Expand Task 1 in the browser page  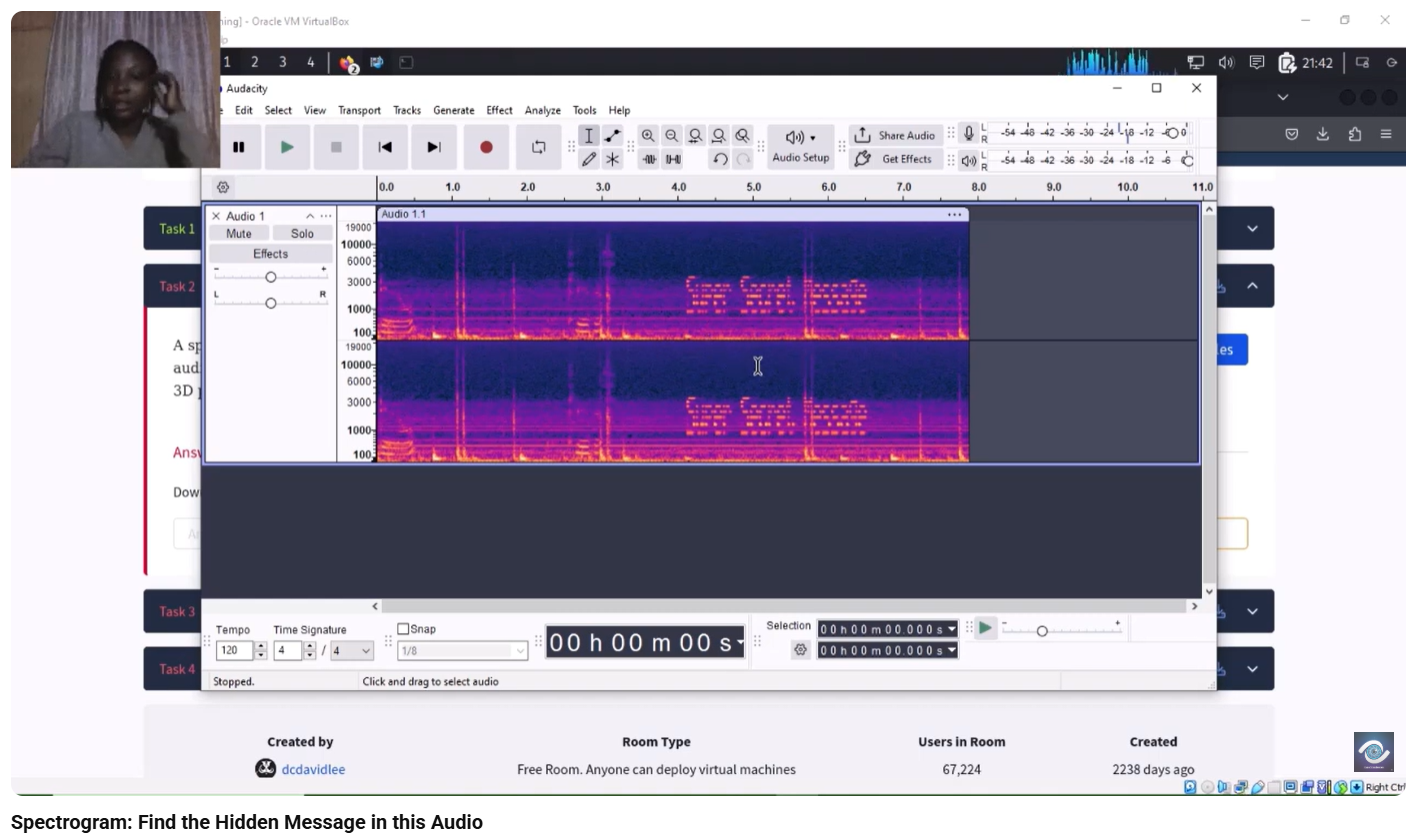click(1252, 229)
